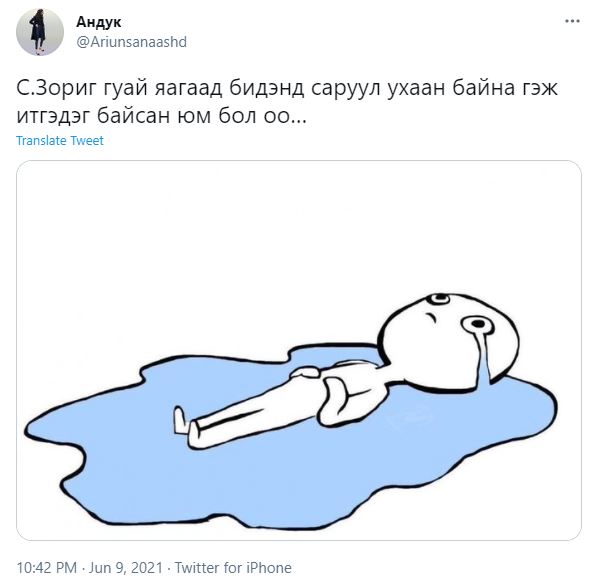Click the second tweet line beginning итгэдэг
This screenshot has height=587, width=593.
click(x=161, y=116)
